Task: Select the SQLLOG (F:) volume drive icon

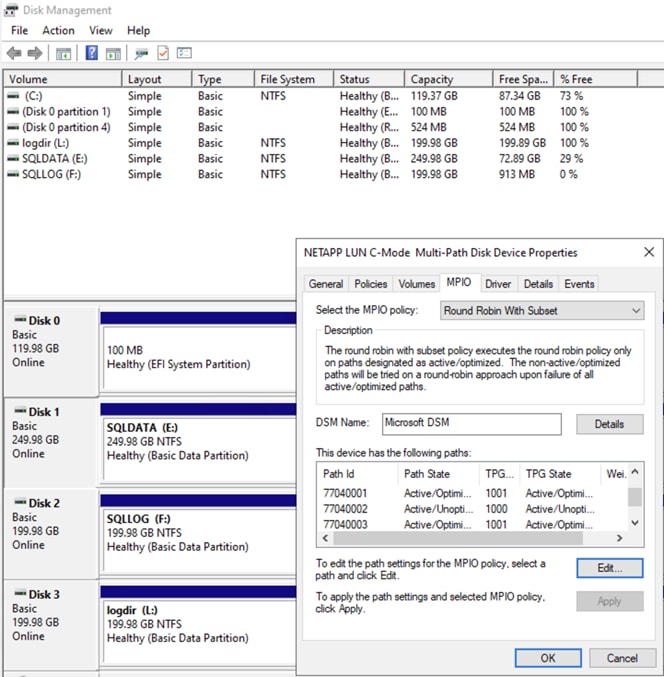Action: point(13,174)
